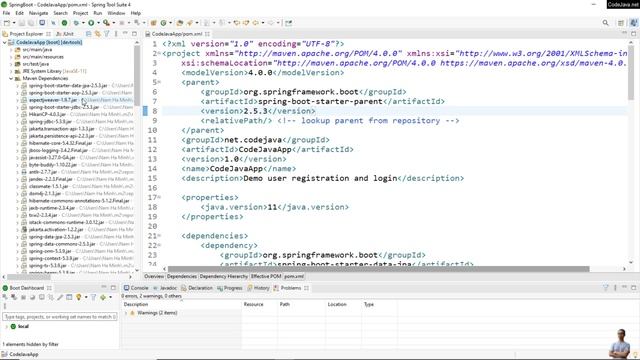Open the Console tab
This screenshot has height=360, width=640.
136,288
